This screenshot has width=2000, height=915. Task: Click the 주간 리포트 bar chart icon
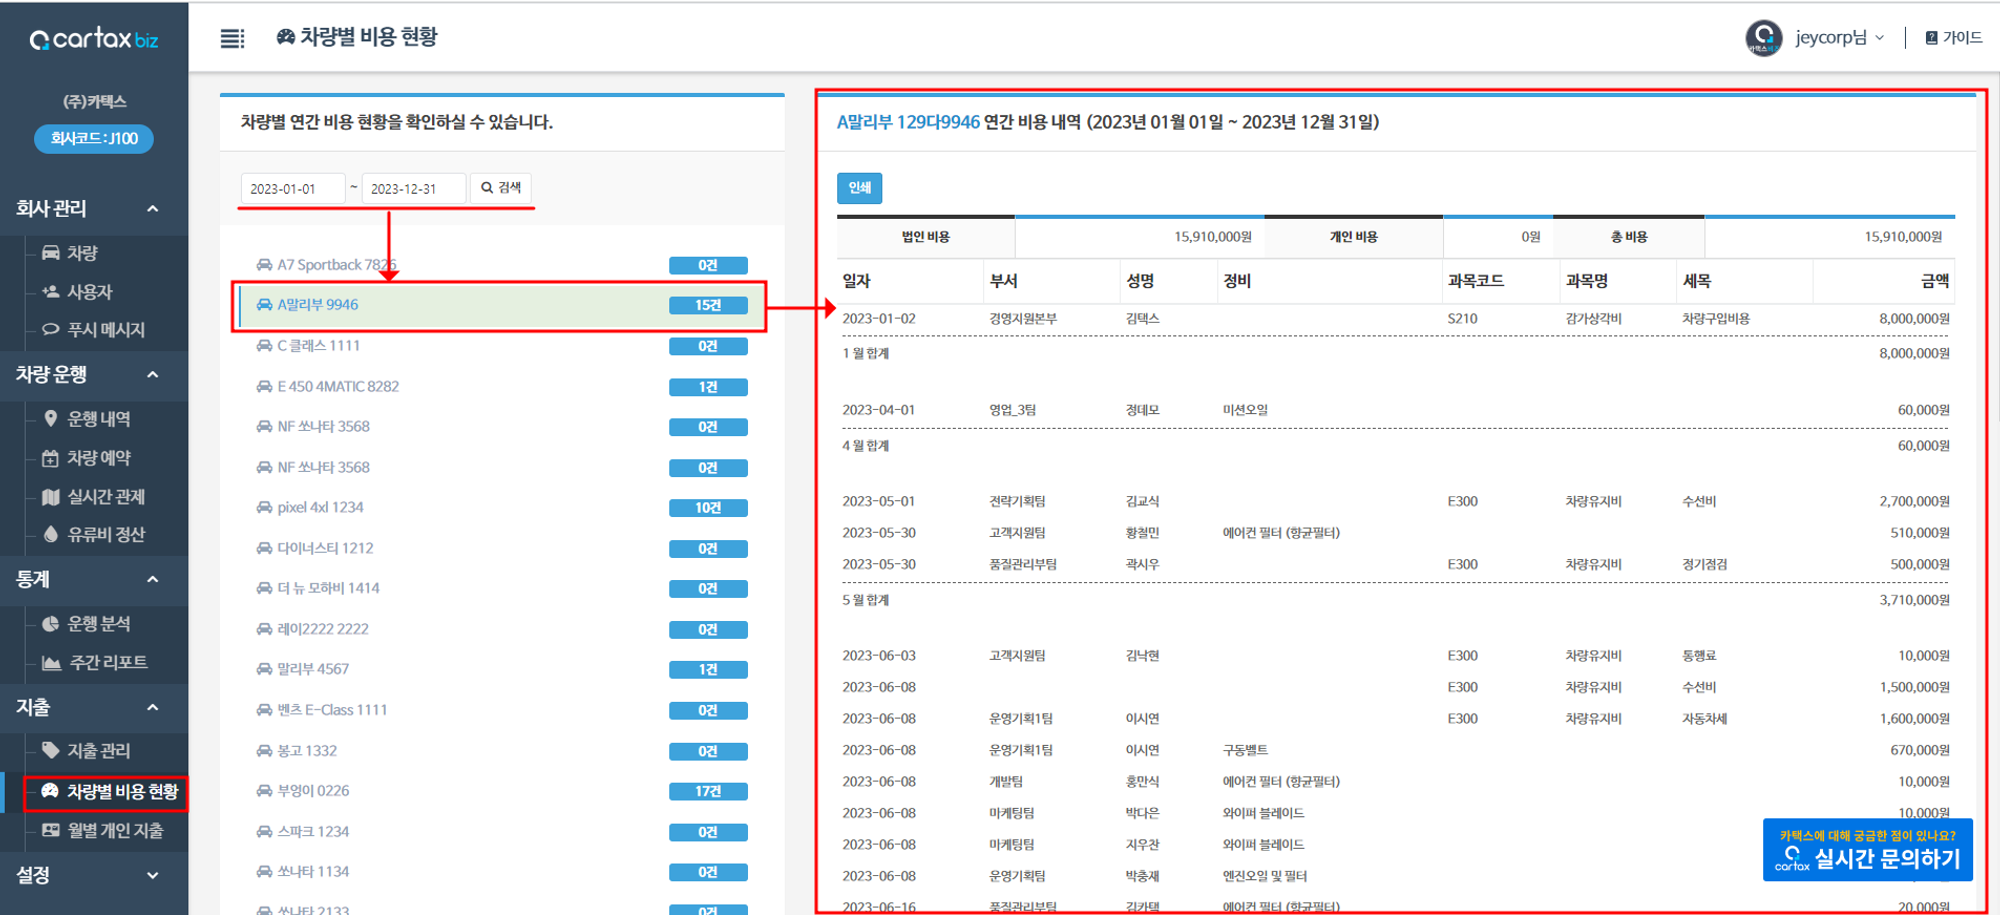tap(51, 661)
